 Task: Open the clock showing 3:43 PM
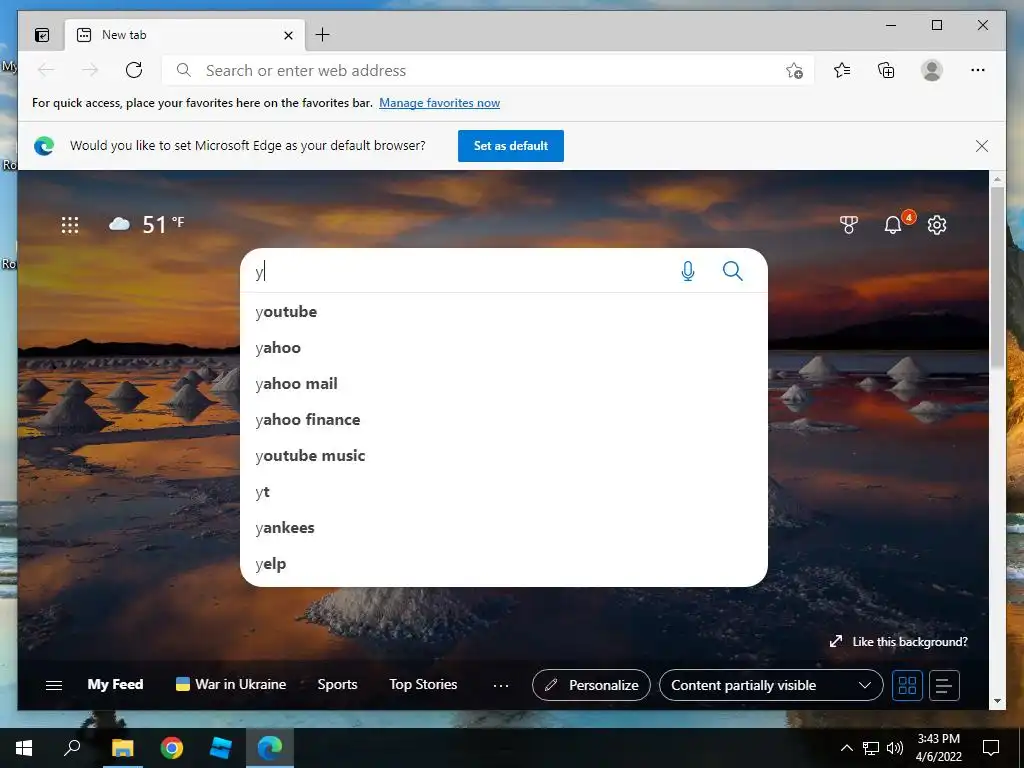938,748
